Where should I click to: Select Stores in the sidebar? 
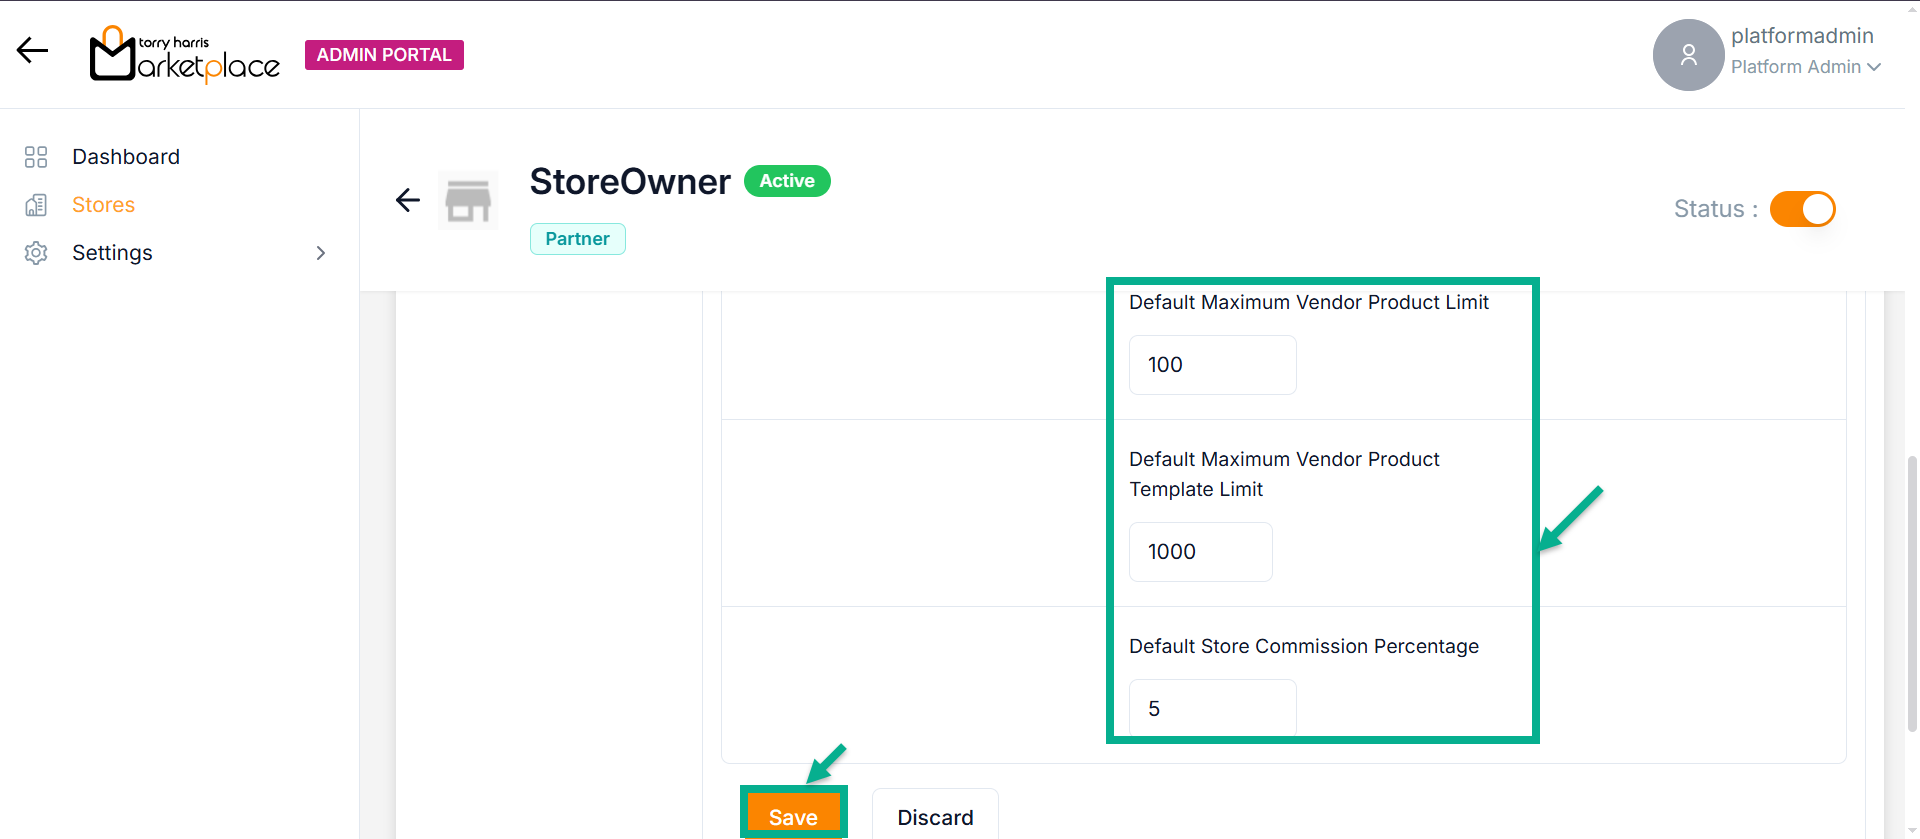103,205
